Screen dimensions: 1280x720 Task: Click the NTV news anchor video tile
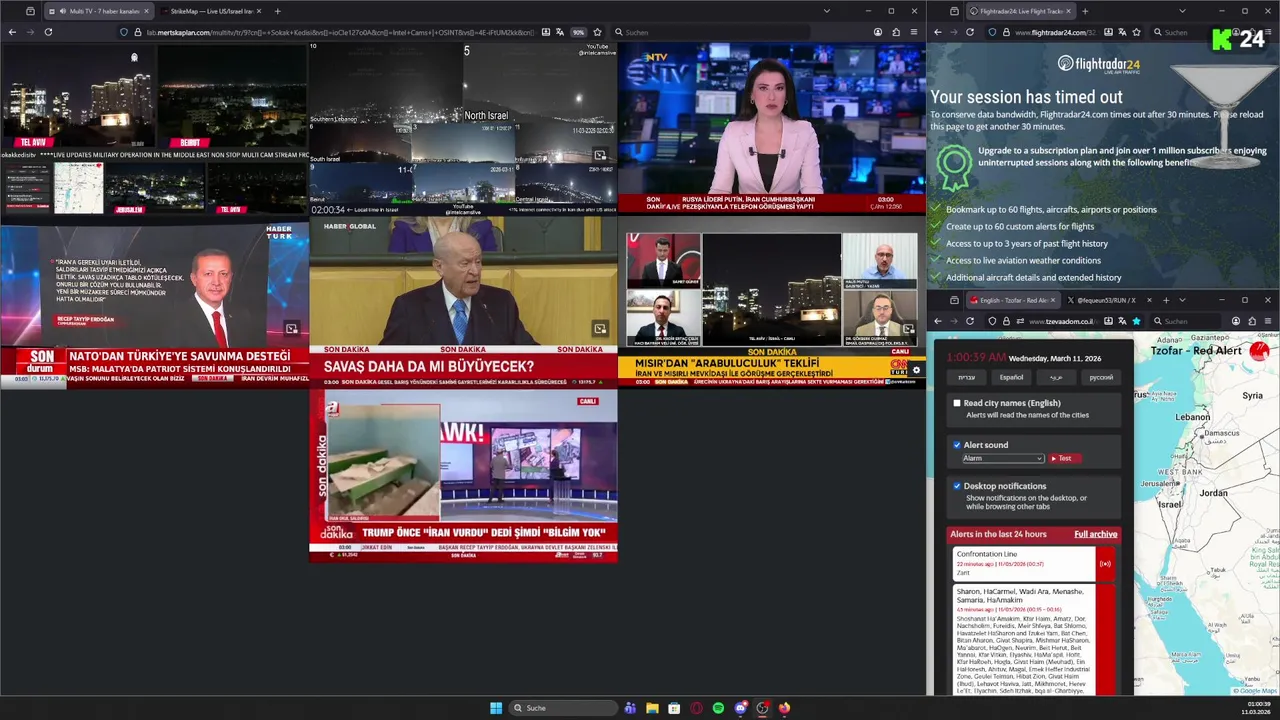click(x=771, y=128)
